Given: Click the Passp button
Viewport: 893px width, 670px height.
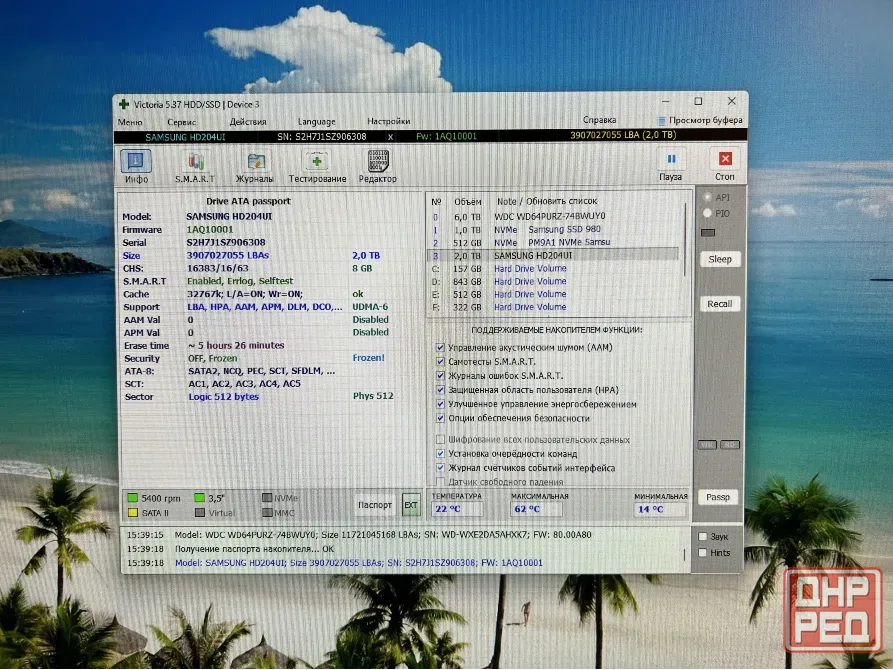Looking at the screenshot, I should click(718, 497).
